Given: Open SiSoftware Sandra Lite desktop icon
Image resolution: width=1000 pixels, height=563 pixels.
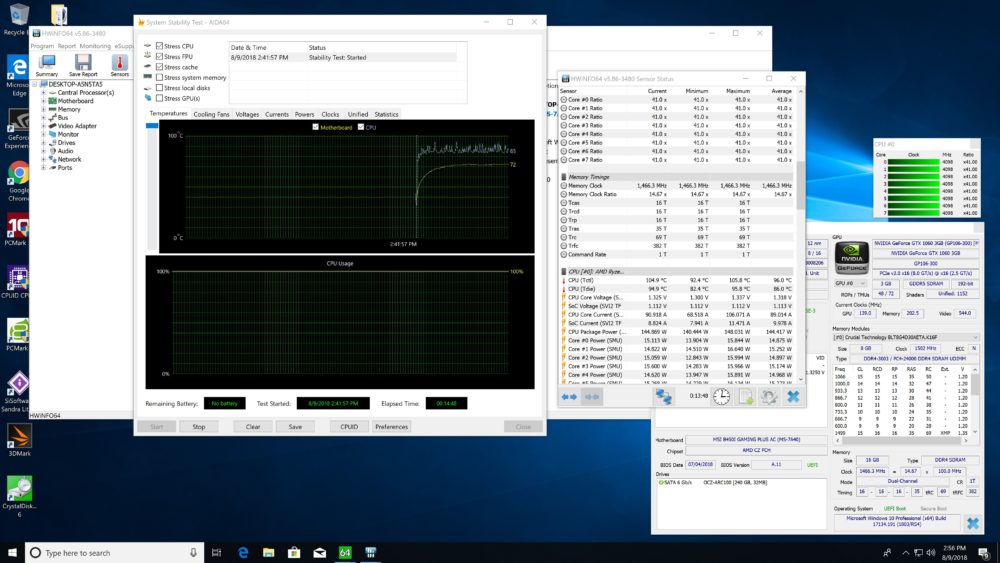Looking at the screenshot, I should pos(17,391).
